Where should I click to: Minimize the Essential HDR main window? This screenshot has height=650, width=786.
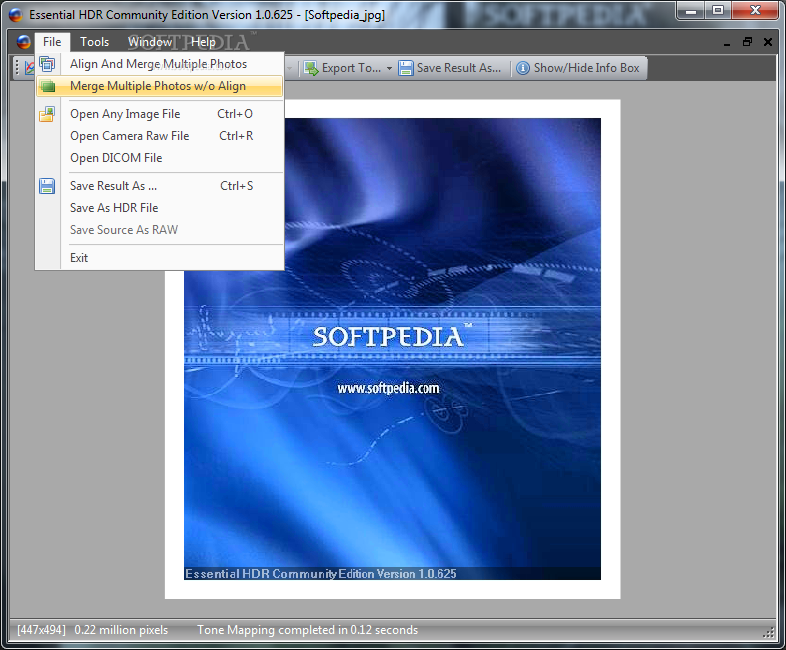coord(691,10)
